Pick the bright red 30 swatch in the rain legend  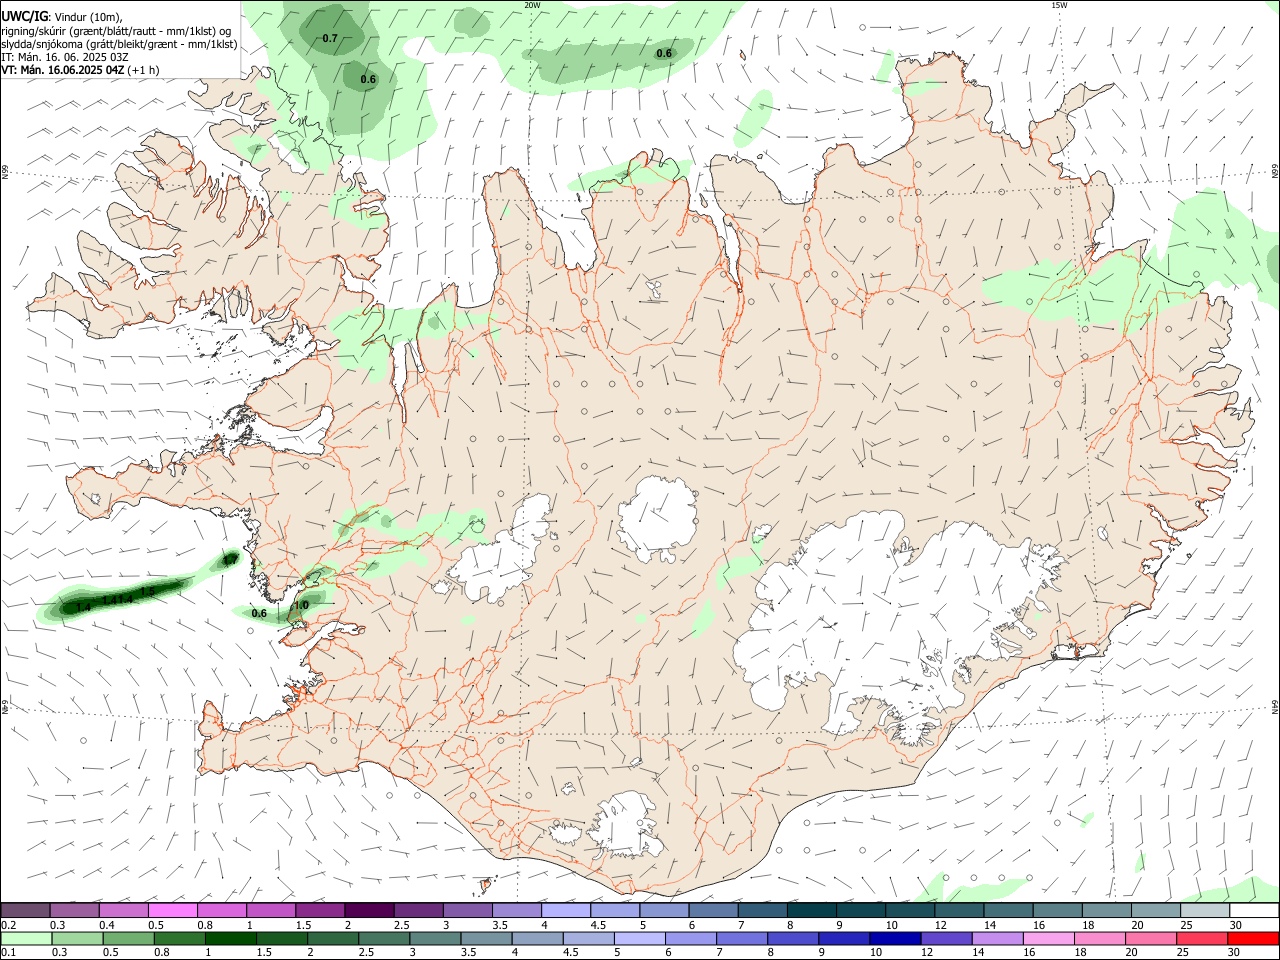(1253, 939)
